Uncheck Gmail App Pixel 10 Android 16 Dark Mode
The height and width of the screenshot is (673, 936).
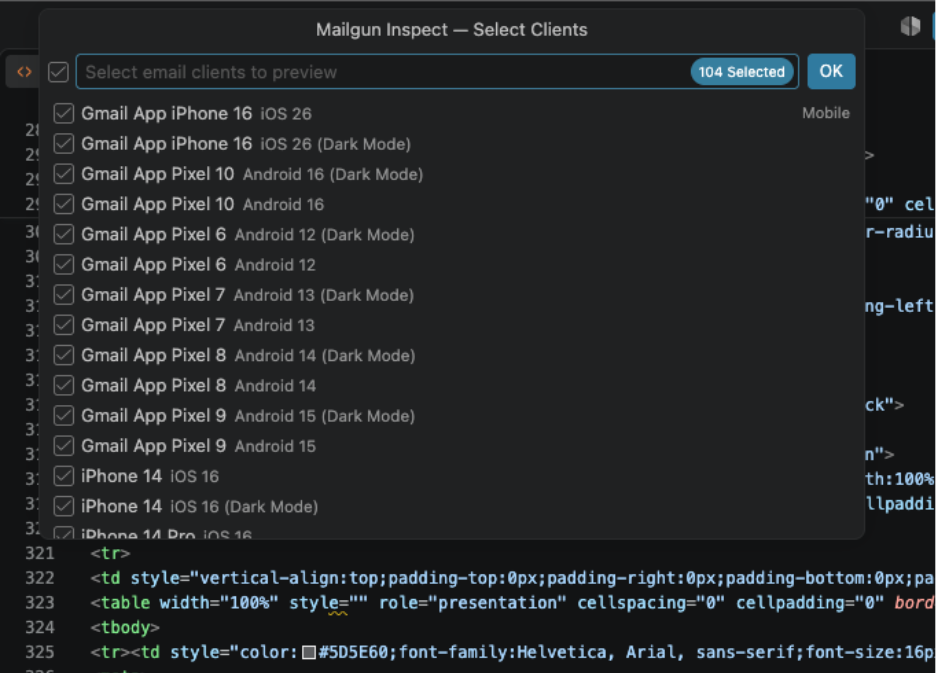coord(64,174)
